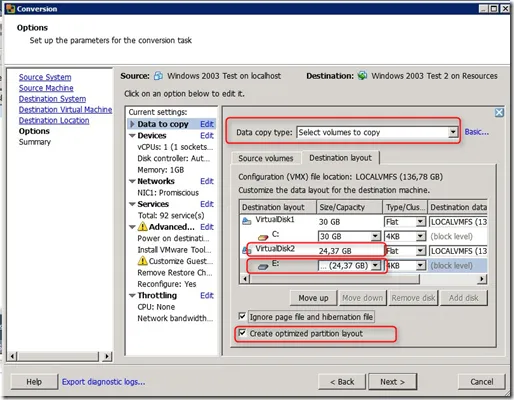Expand the Data to copy section arrow
This screenshot has height=400, width=514.
point(132,124)
